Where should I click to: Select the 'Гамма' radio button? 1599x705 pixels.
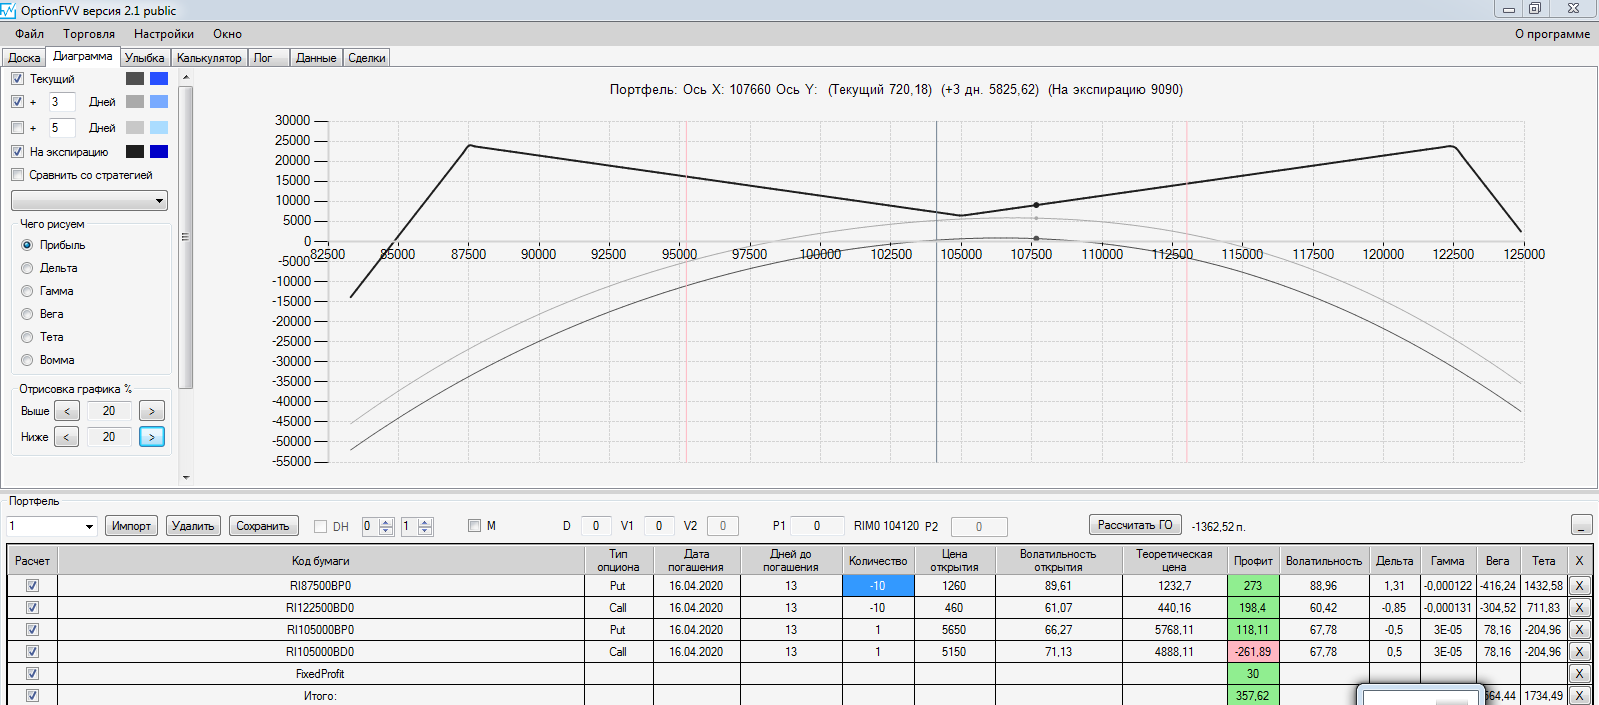27,291
